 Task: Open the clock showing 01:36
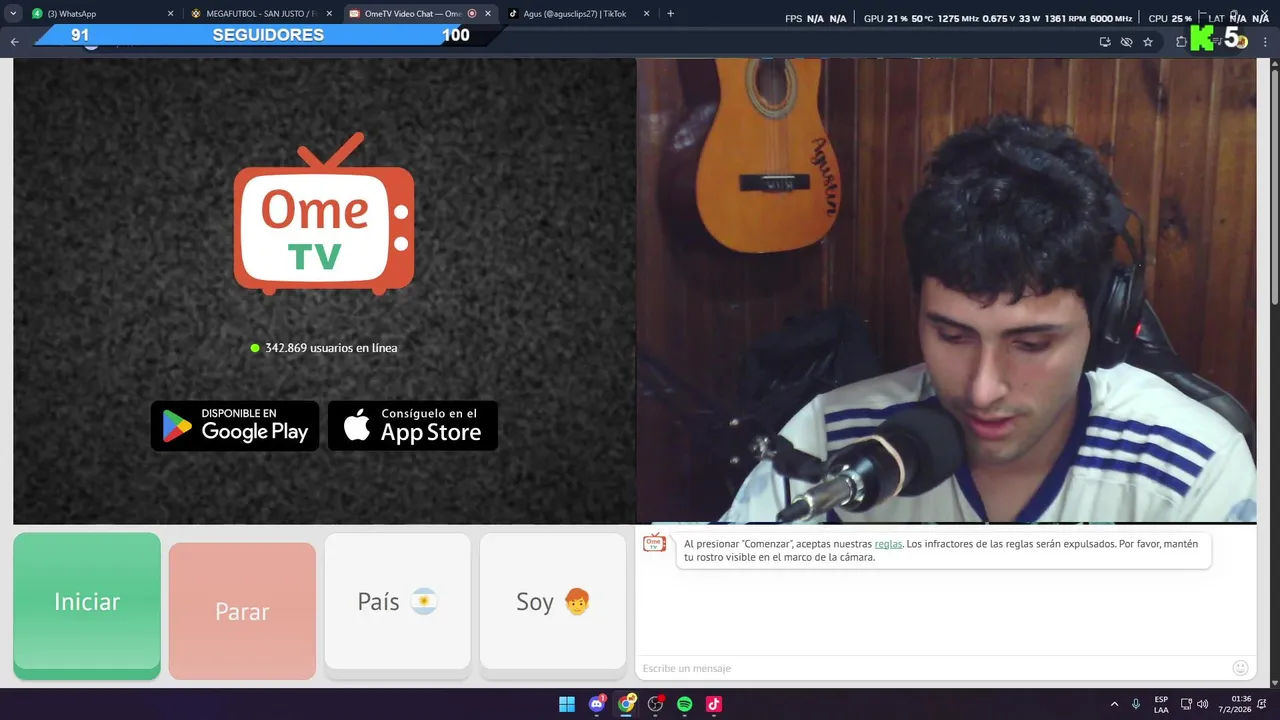tap(1235, 704)
